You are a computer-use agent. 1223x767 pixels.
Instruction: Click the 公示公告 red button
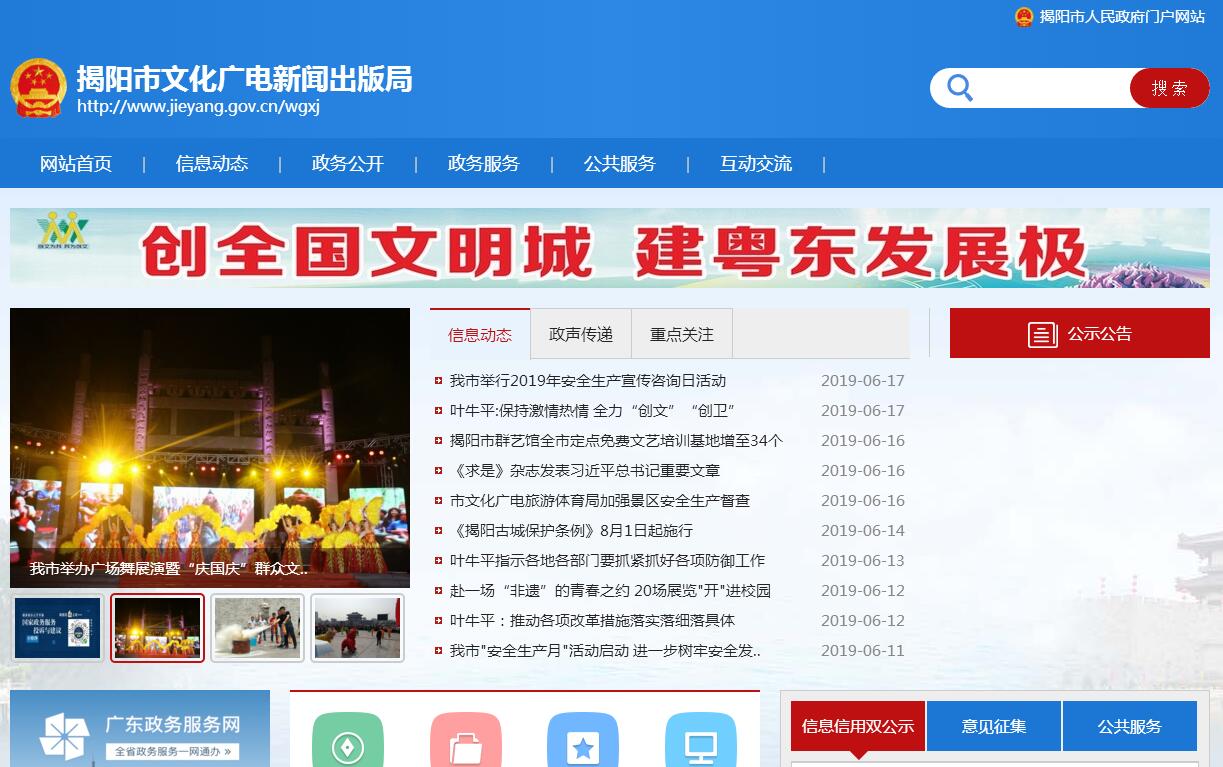pyautogui.click(x=1079, y=333)
